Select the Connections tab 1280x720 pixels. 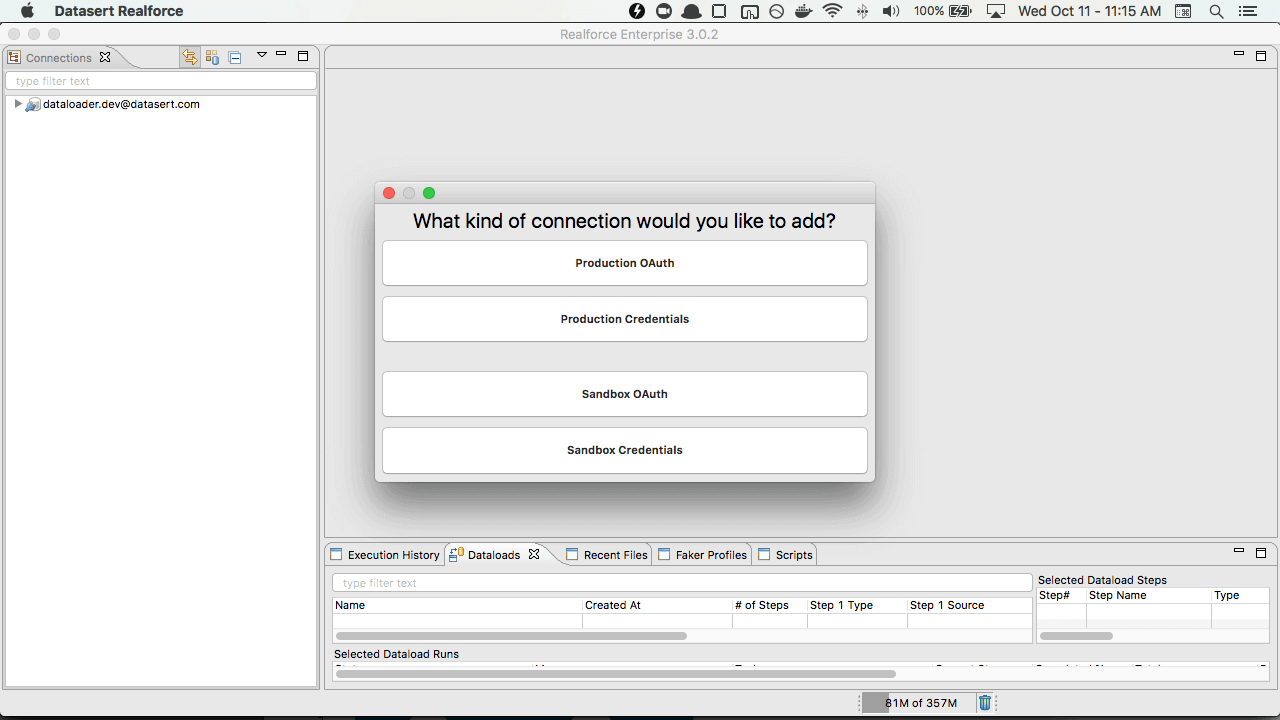coord(58,58)
